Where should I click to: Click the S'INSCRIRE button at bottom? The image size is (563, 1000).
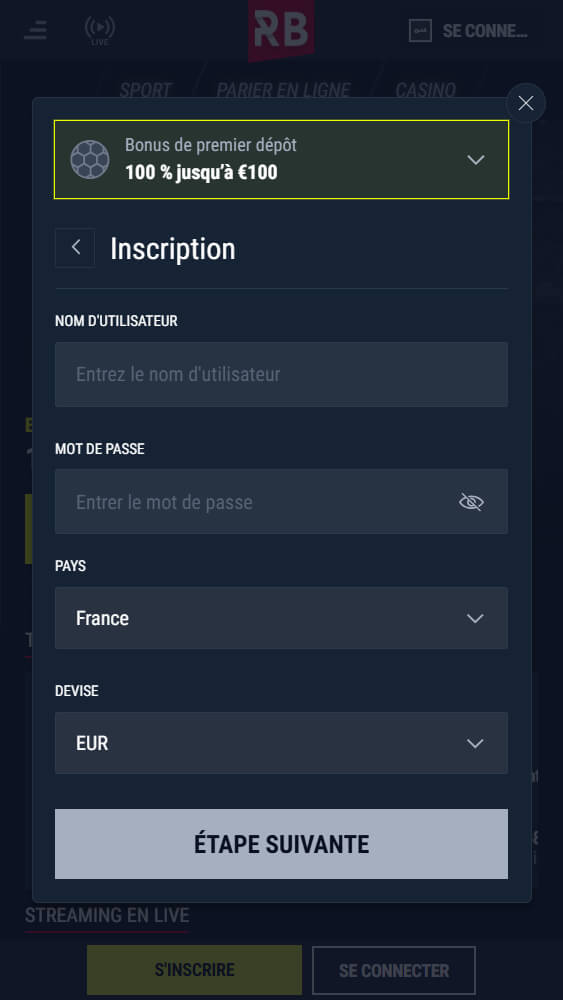[194, 970]
